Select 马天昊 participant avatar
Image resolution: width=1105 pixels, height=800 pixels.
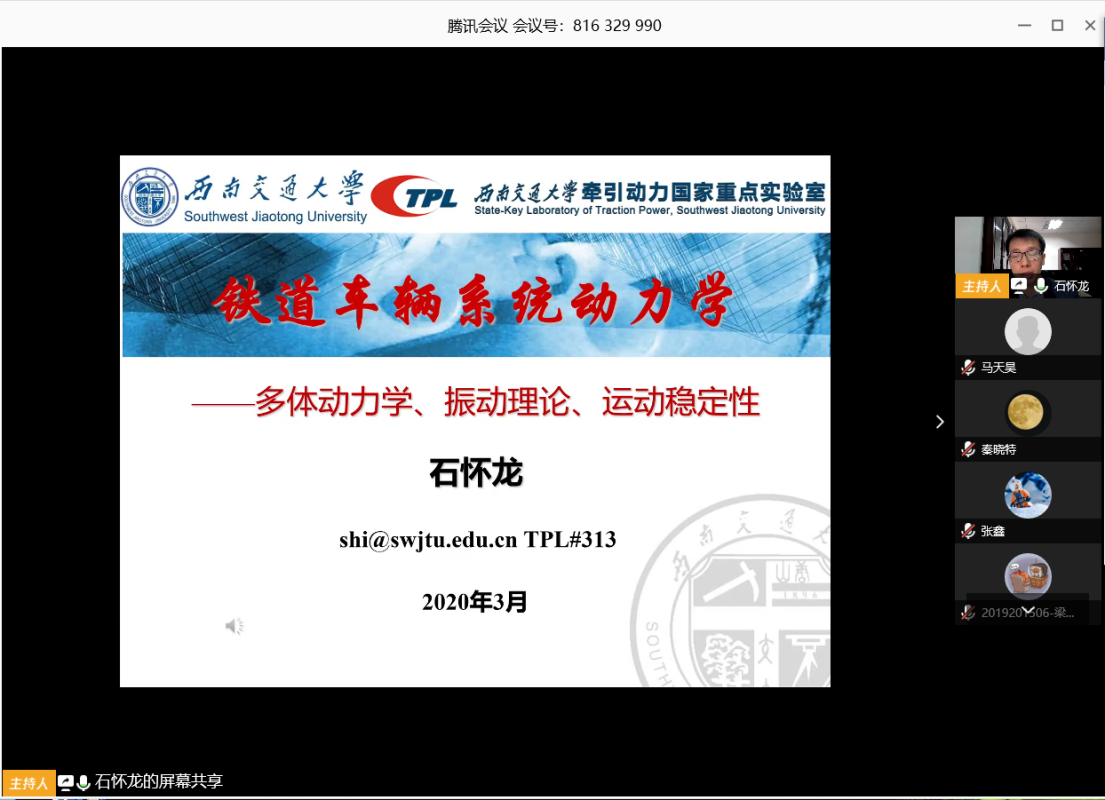1027,332
